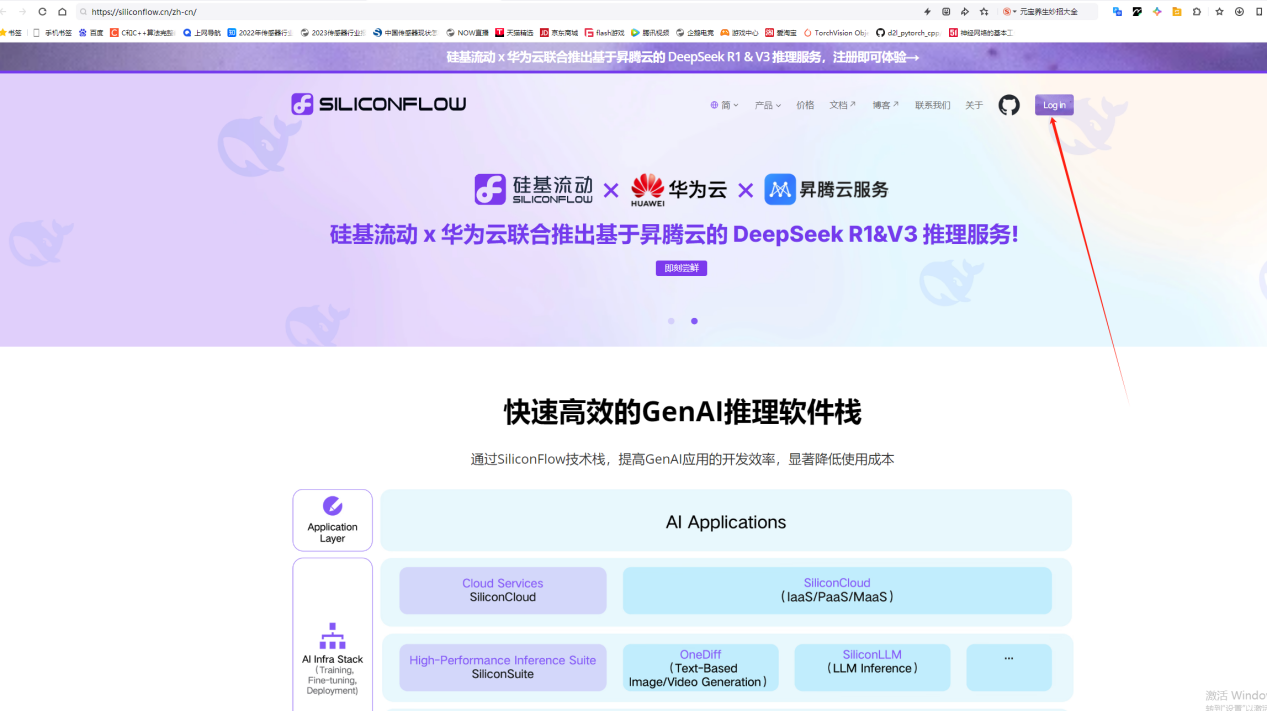Open the 京东商城 bookmark
The image size is (1267, 711).
pyautogui.click(x=559, y=32)
